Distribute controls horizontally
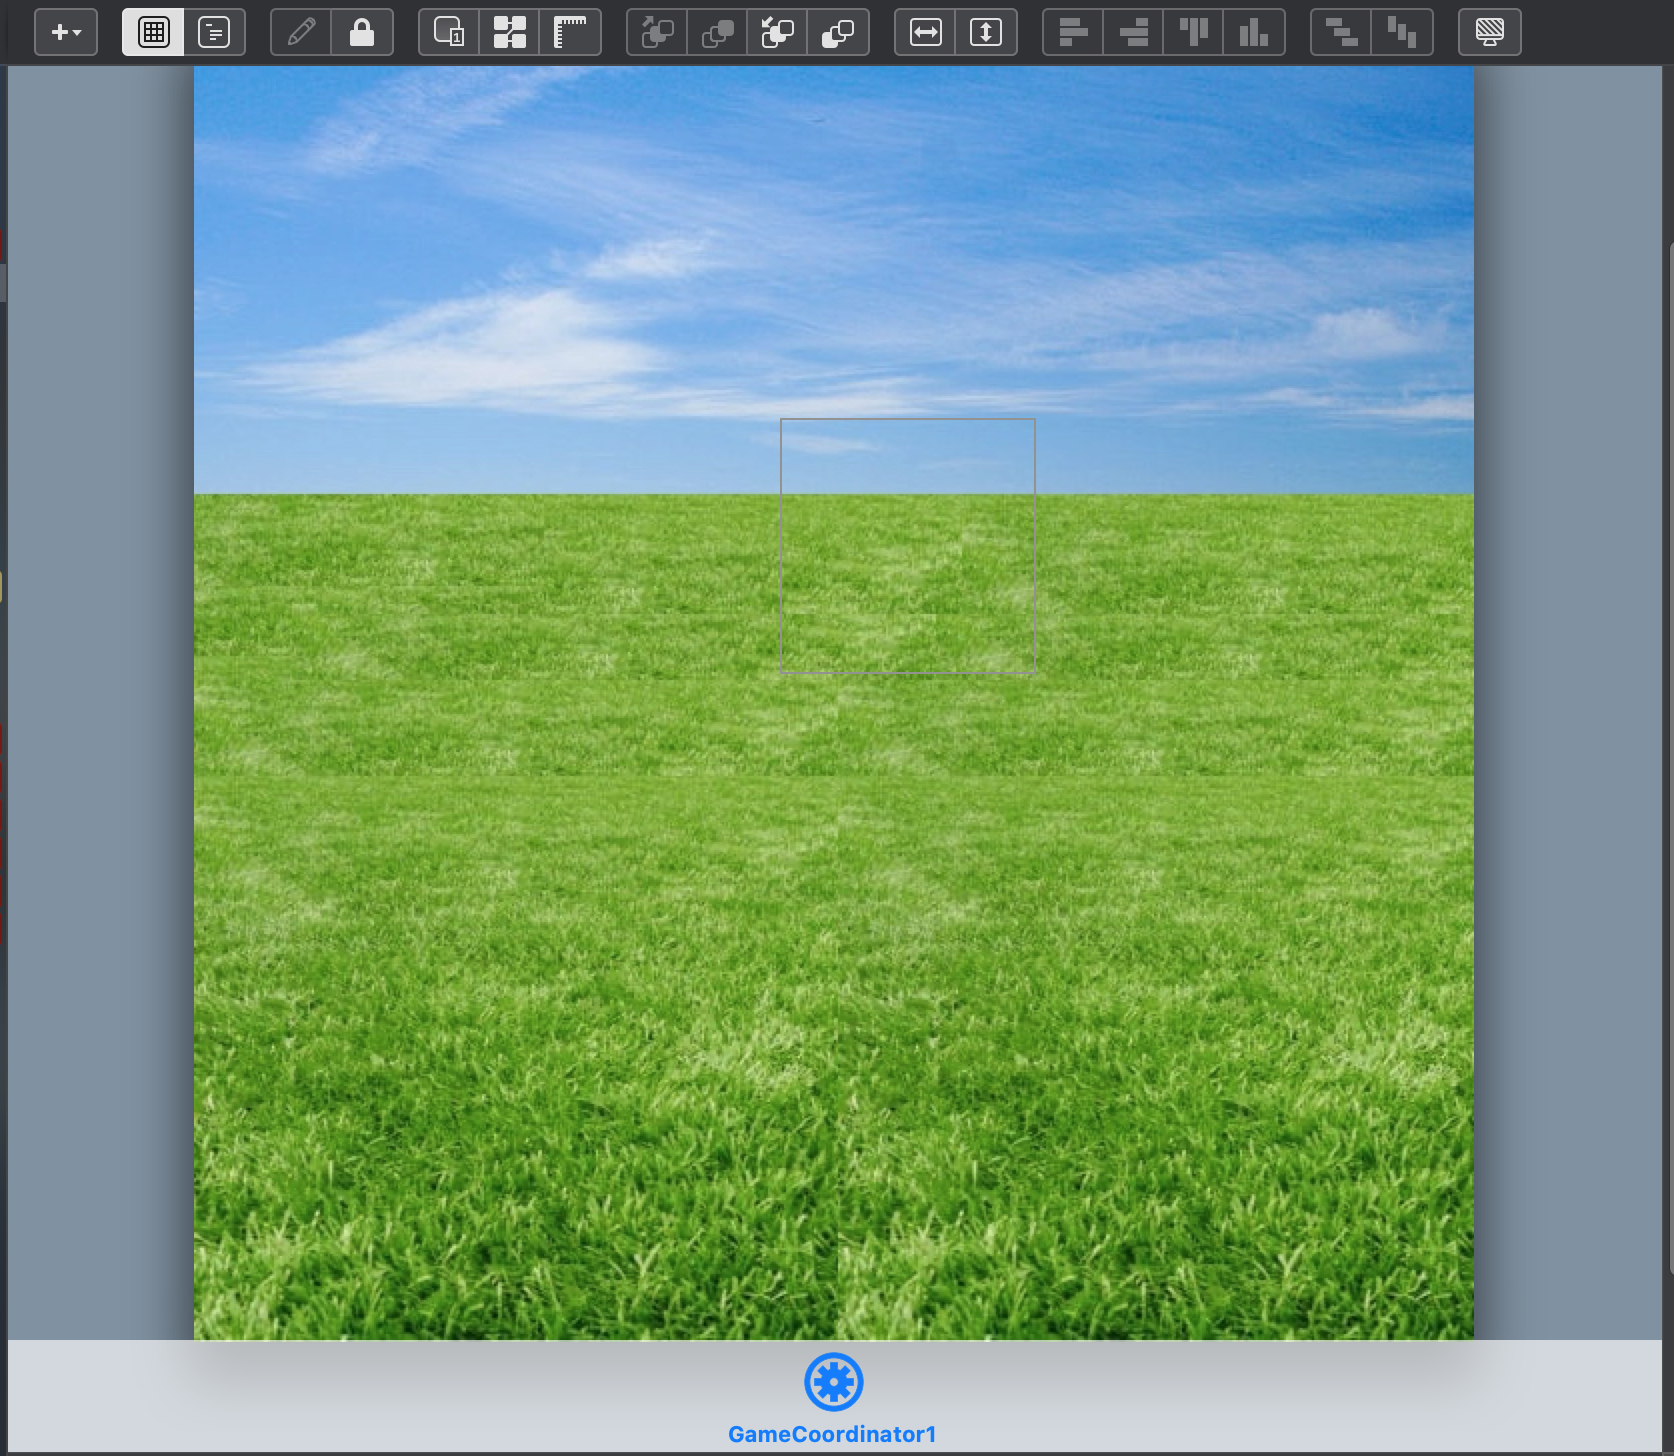Image resolution: width=1674 pixels, height=1456 pixels. click(1341, 32)
